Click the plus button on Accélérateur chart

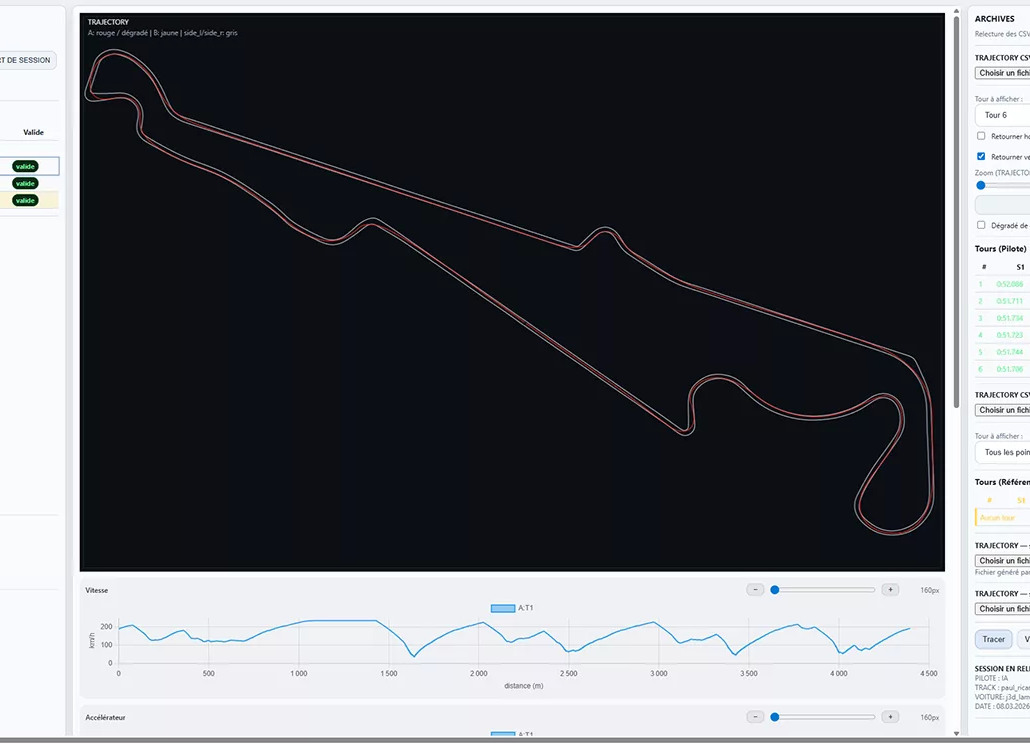pos(890,717)
